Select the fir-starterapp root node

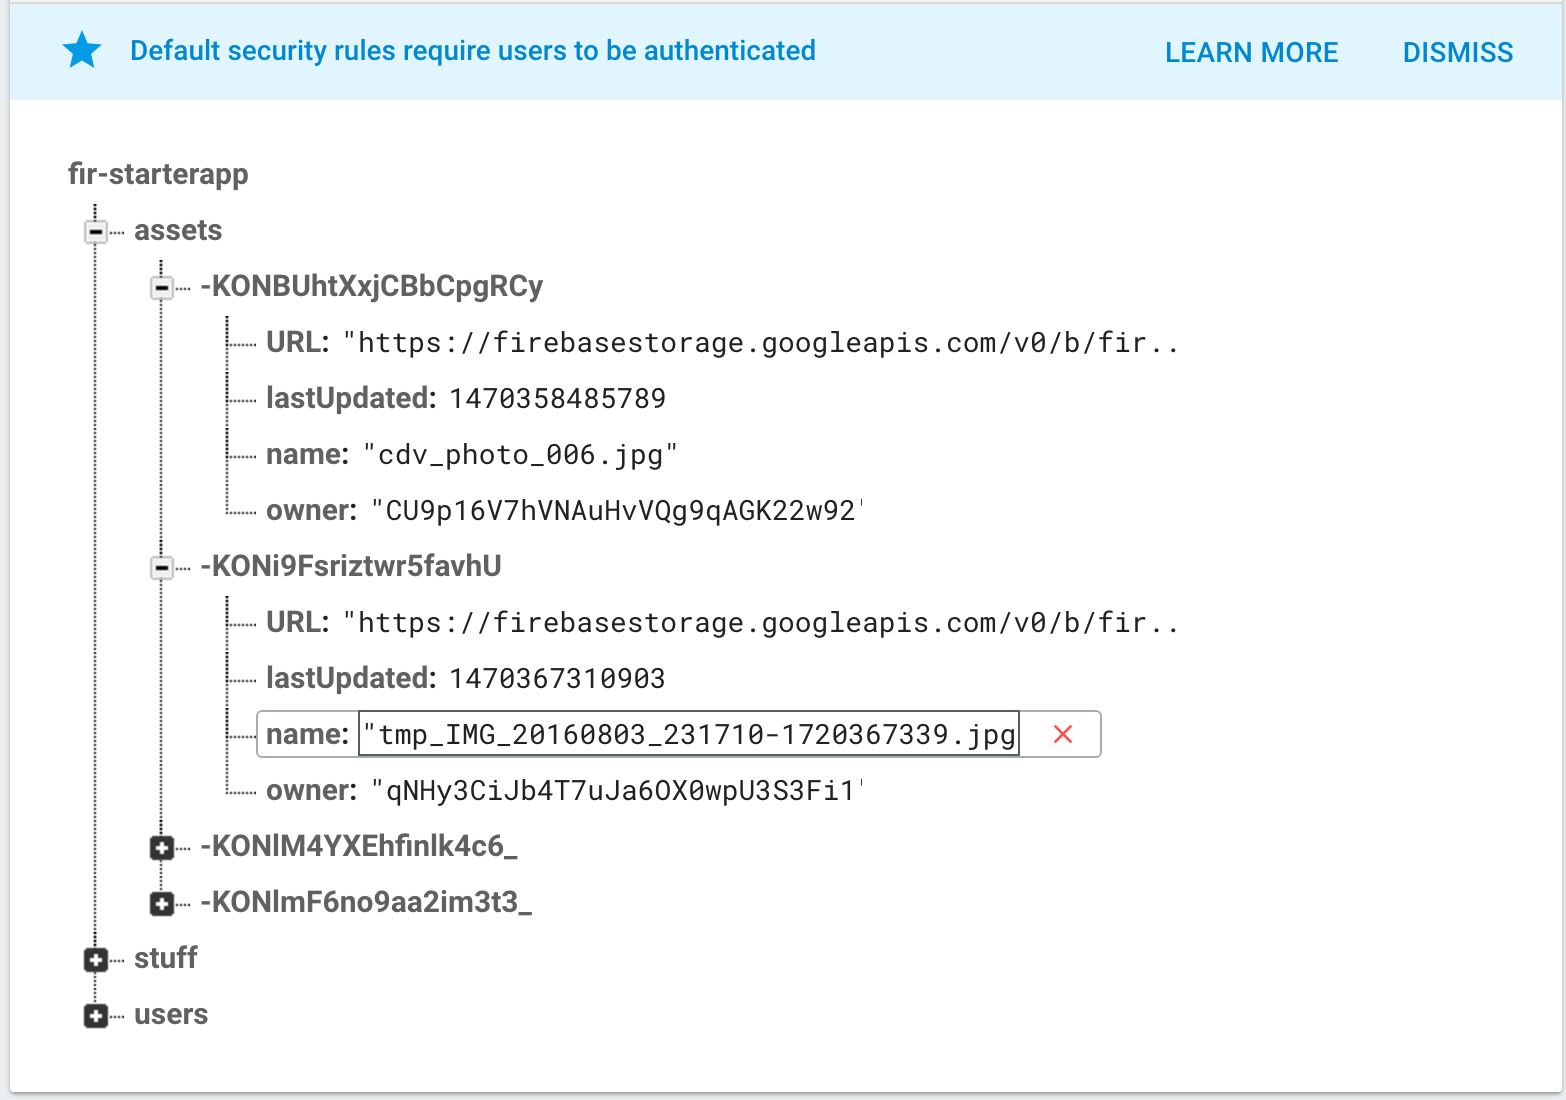tap(158, 174)
